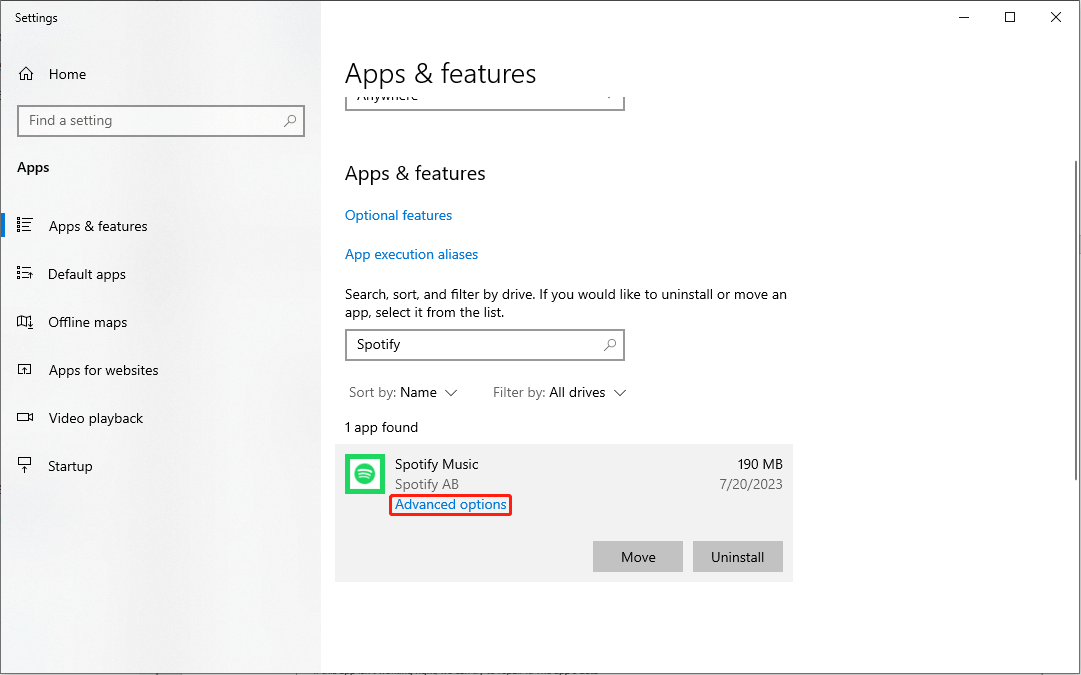Click the Apps & features list icon
The image size is (1081, 675).
click(25, 225)
